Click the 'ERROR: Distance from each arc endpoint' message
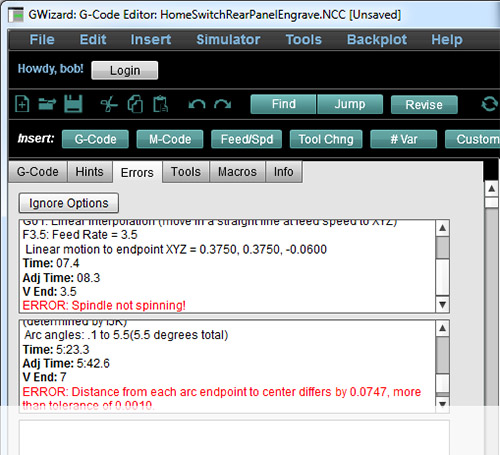The width and height of the screenshot is (500, 455). [222, 398]
